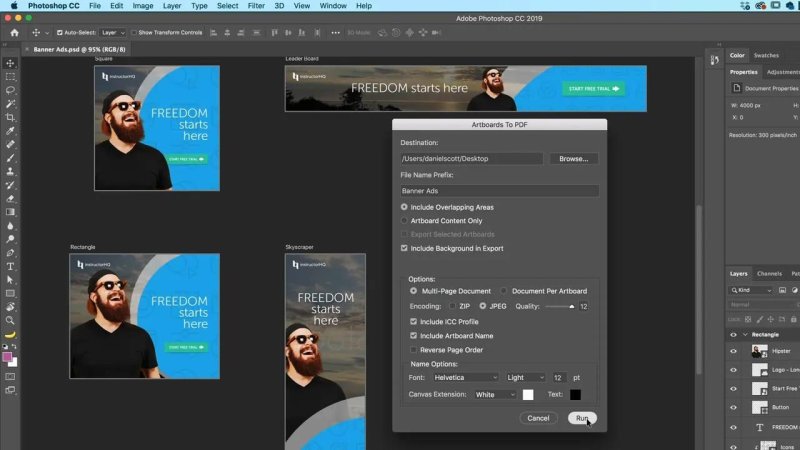Screen dimensions: 800x450
Task: Collapse the Rectangle artboard group
Action: (745, 335)
